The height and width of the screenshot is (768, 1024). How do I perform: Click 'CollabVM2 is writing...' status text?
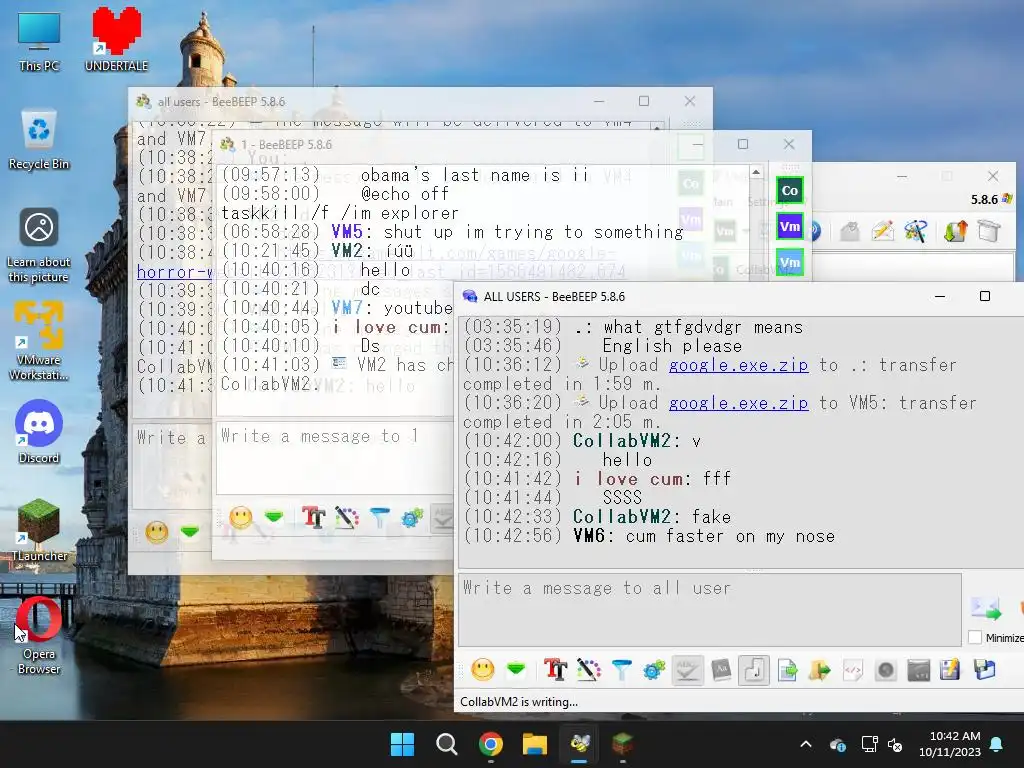pyautogui.click(x=519, y=702)
